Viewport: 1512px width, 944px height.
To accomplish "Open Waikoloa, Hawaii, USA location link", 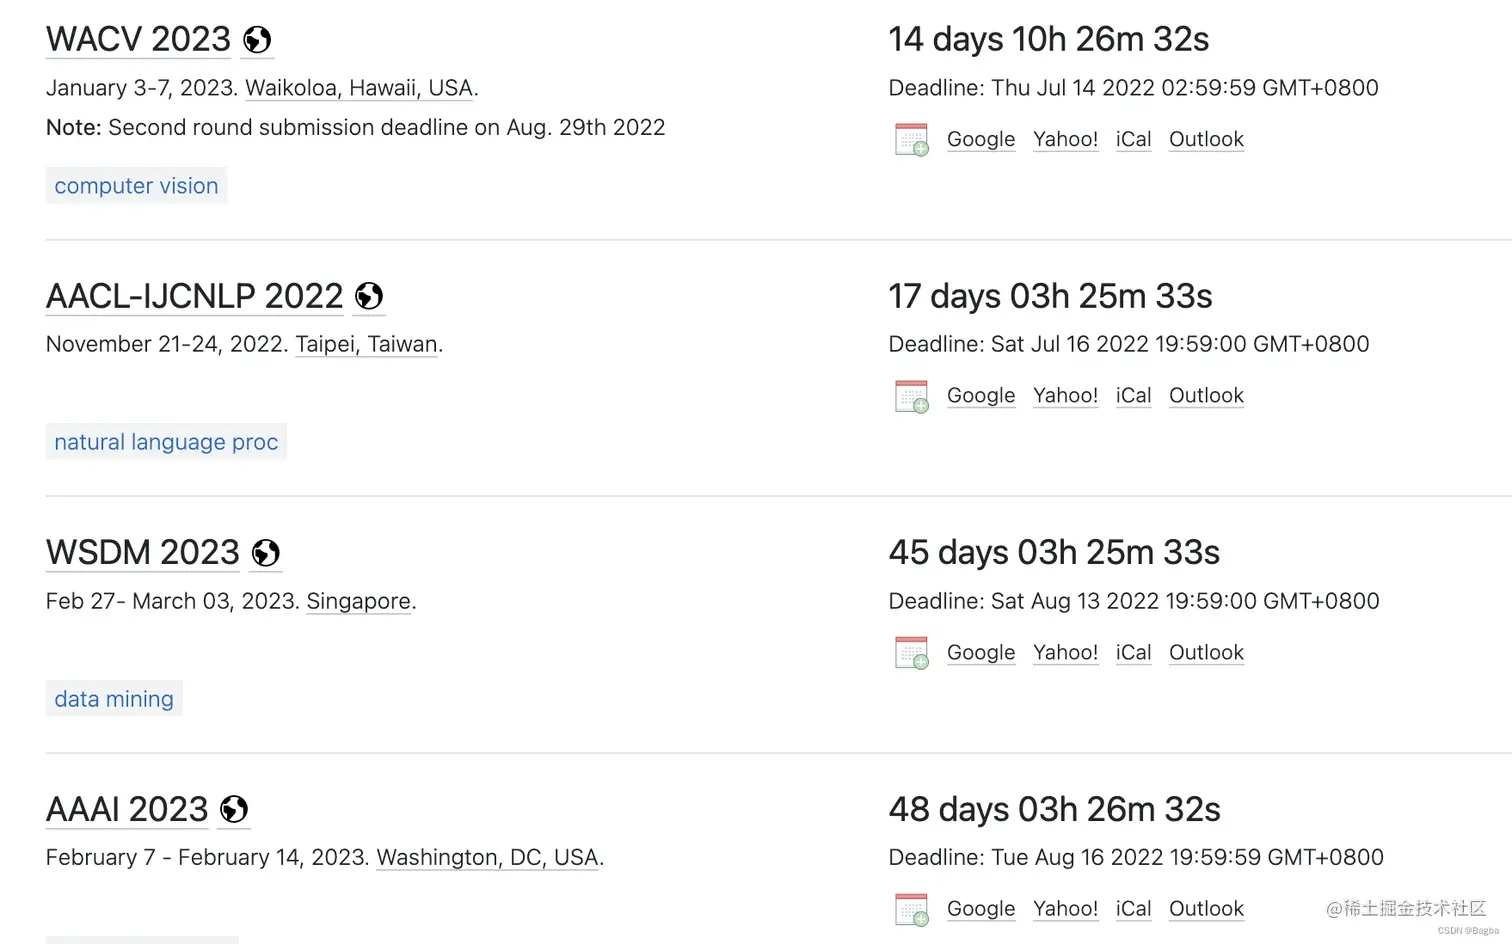I will click(359, 88).
